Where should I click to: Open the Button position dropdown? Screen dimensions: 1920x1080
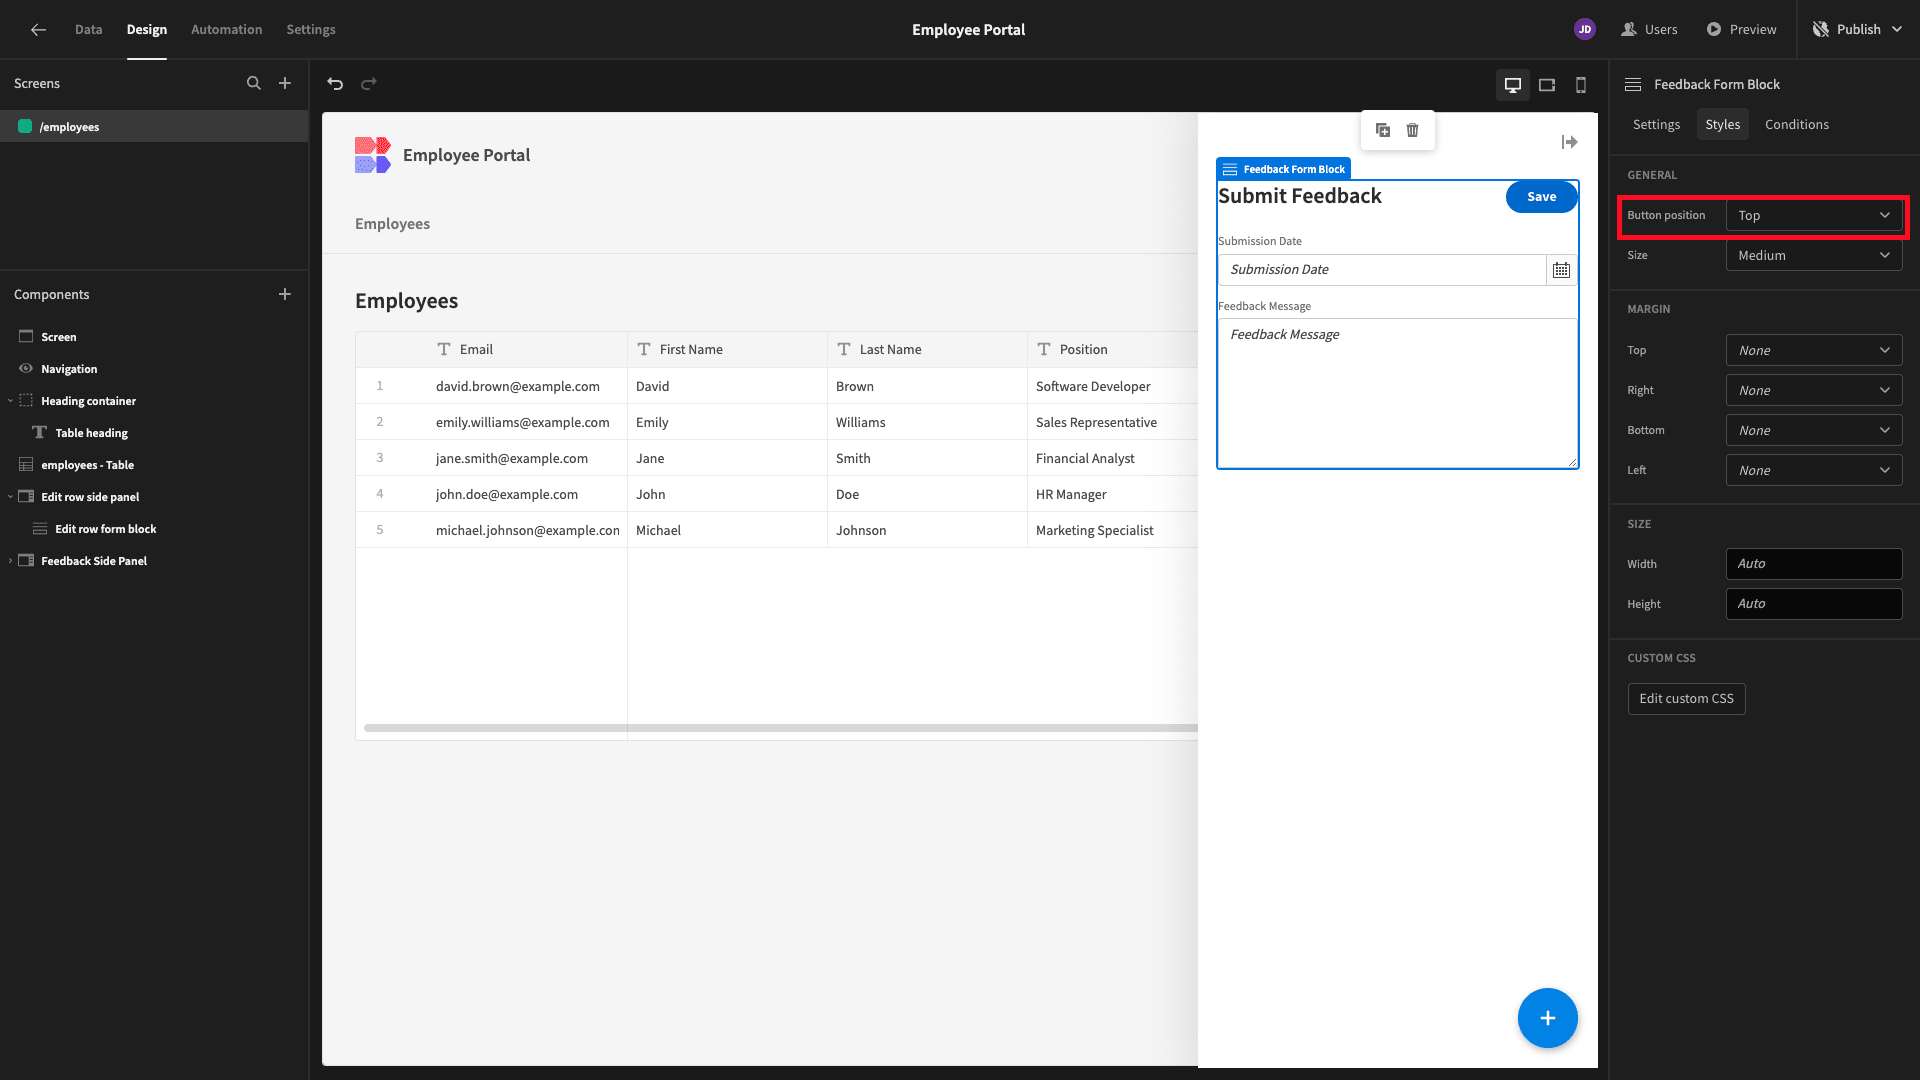click(x=1814, y=216)
